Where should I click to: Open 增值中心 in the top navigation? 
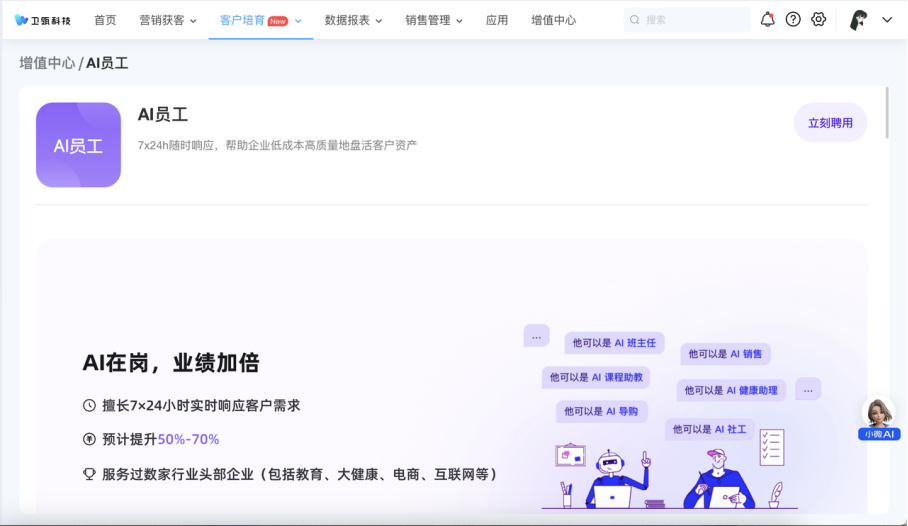click(x=554, y=20)
